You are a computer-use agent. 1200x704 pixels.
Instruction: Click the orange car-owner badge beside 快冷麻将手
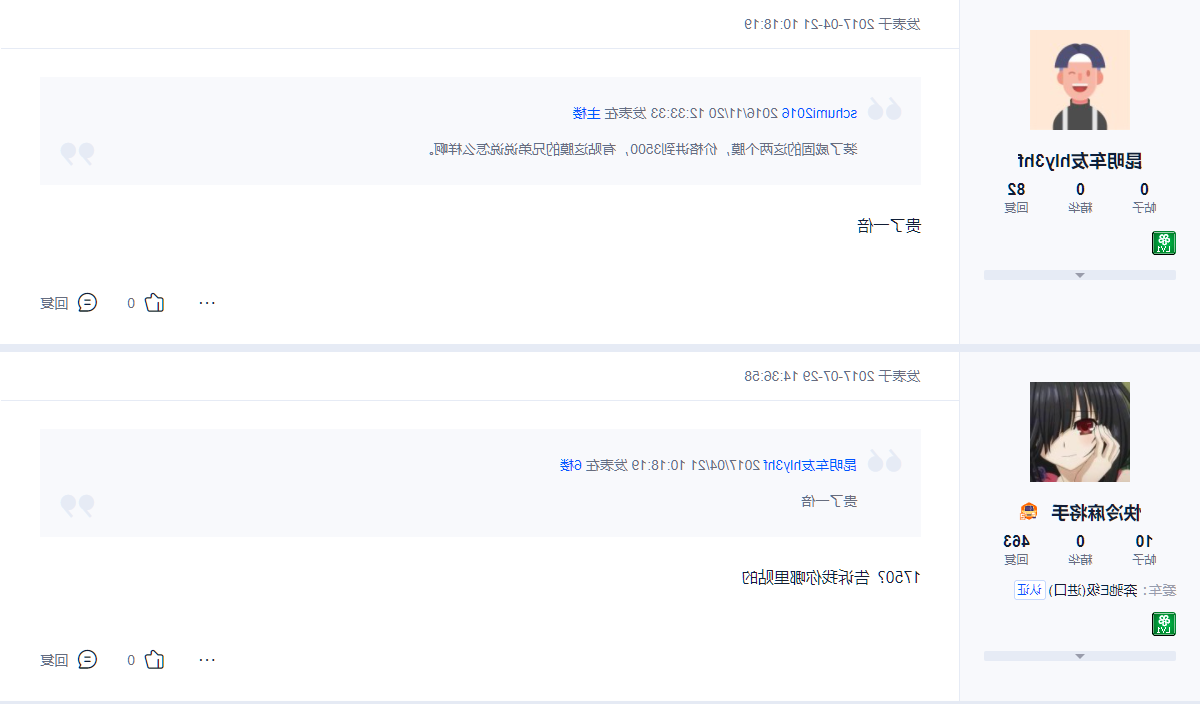pyautogui.click(x=1028, y=512)
